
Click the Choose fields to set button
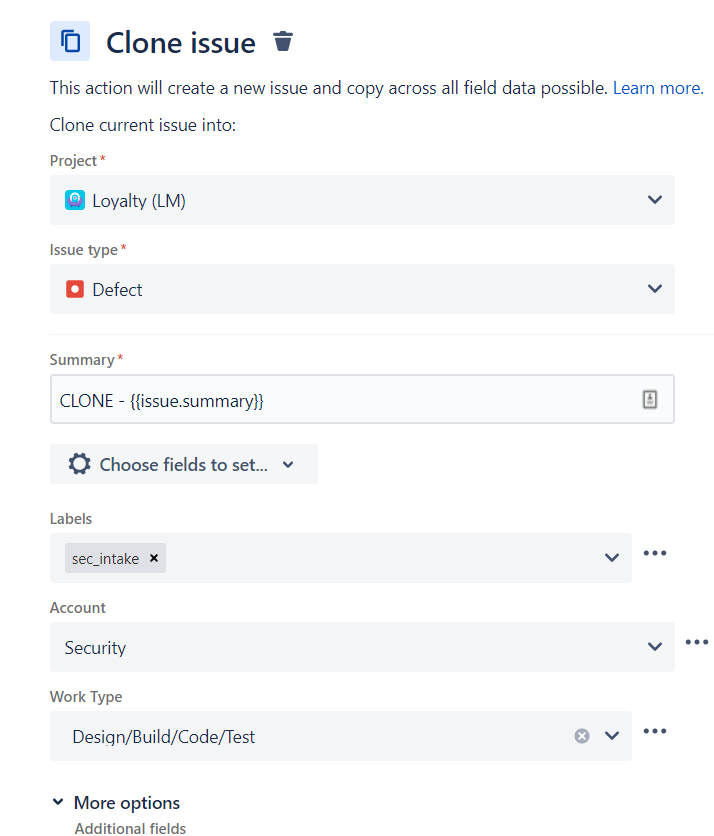pos(183,464)
